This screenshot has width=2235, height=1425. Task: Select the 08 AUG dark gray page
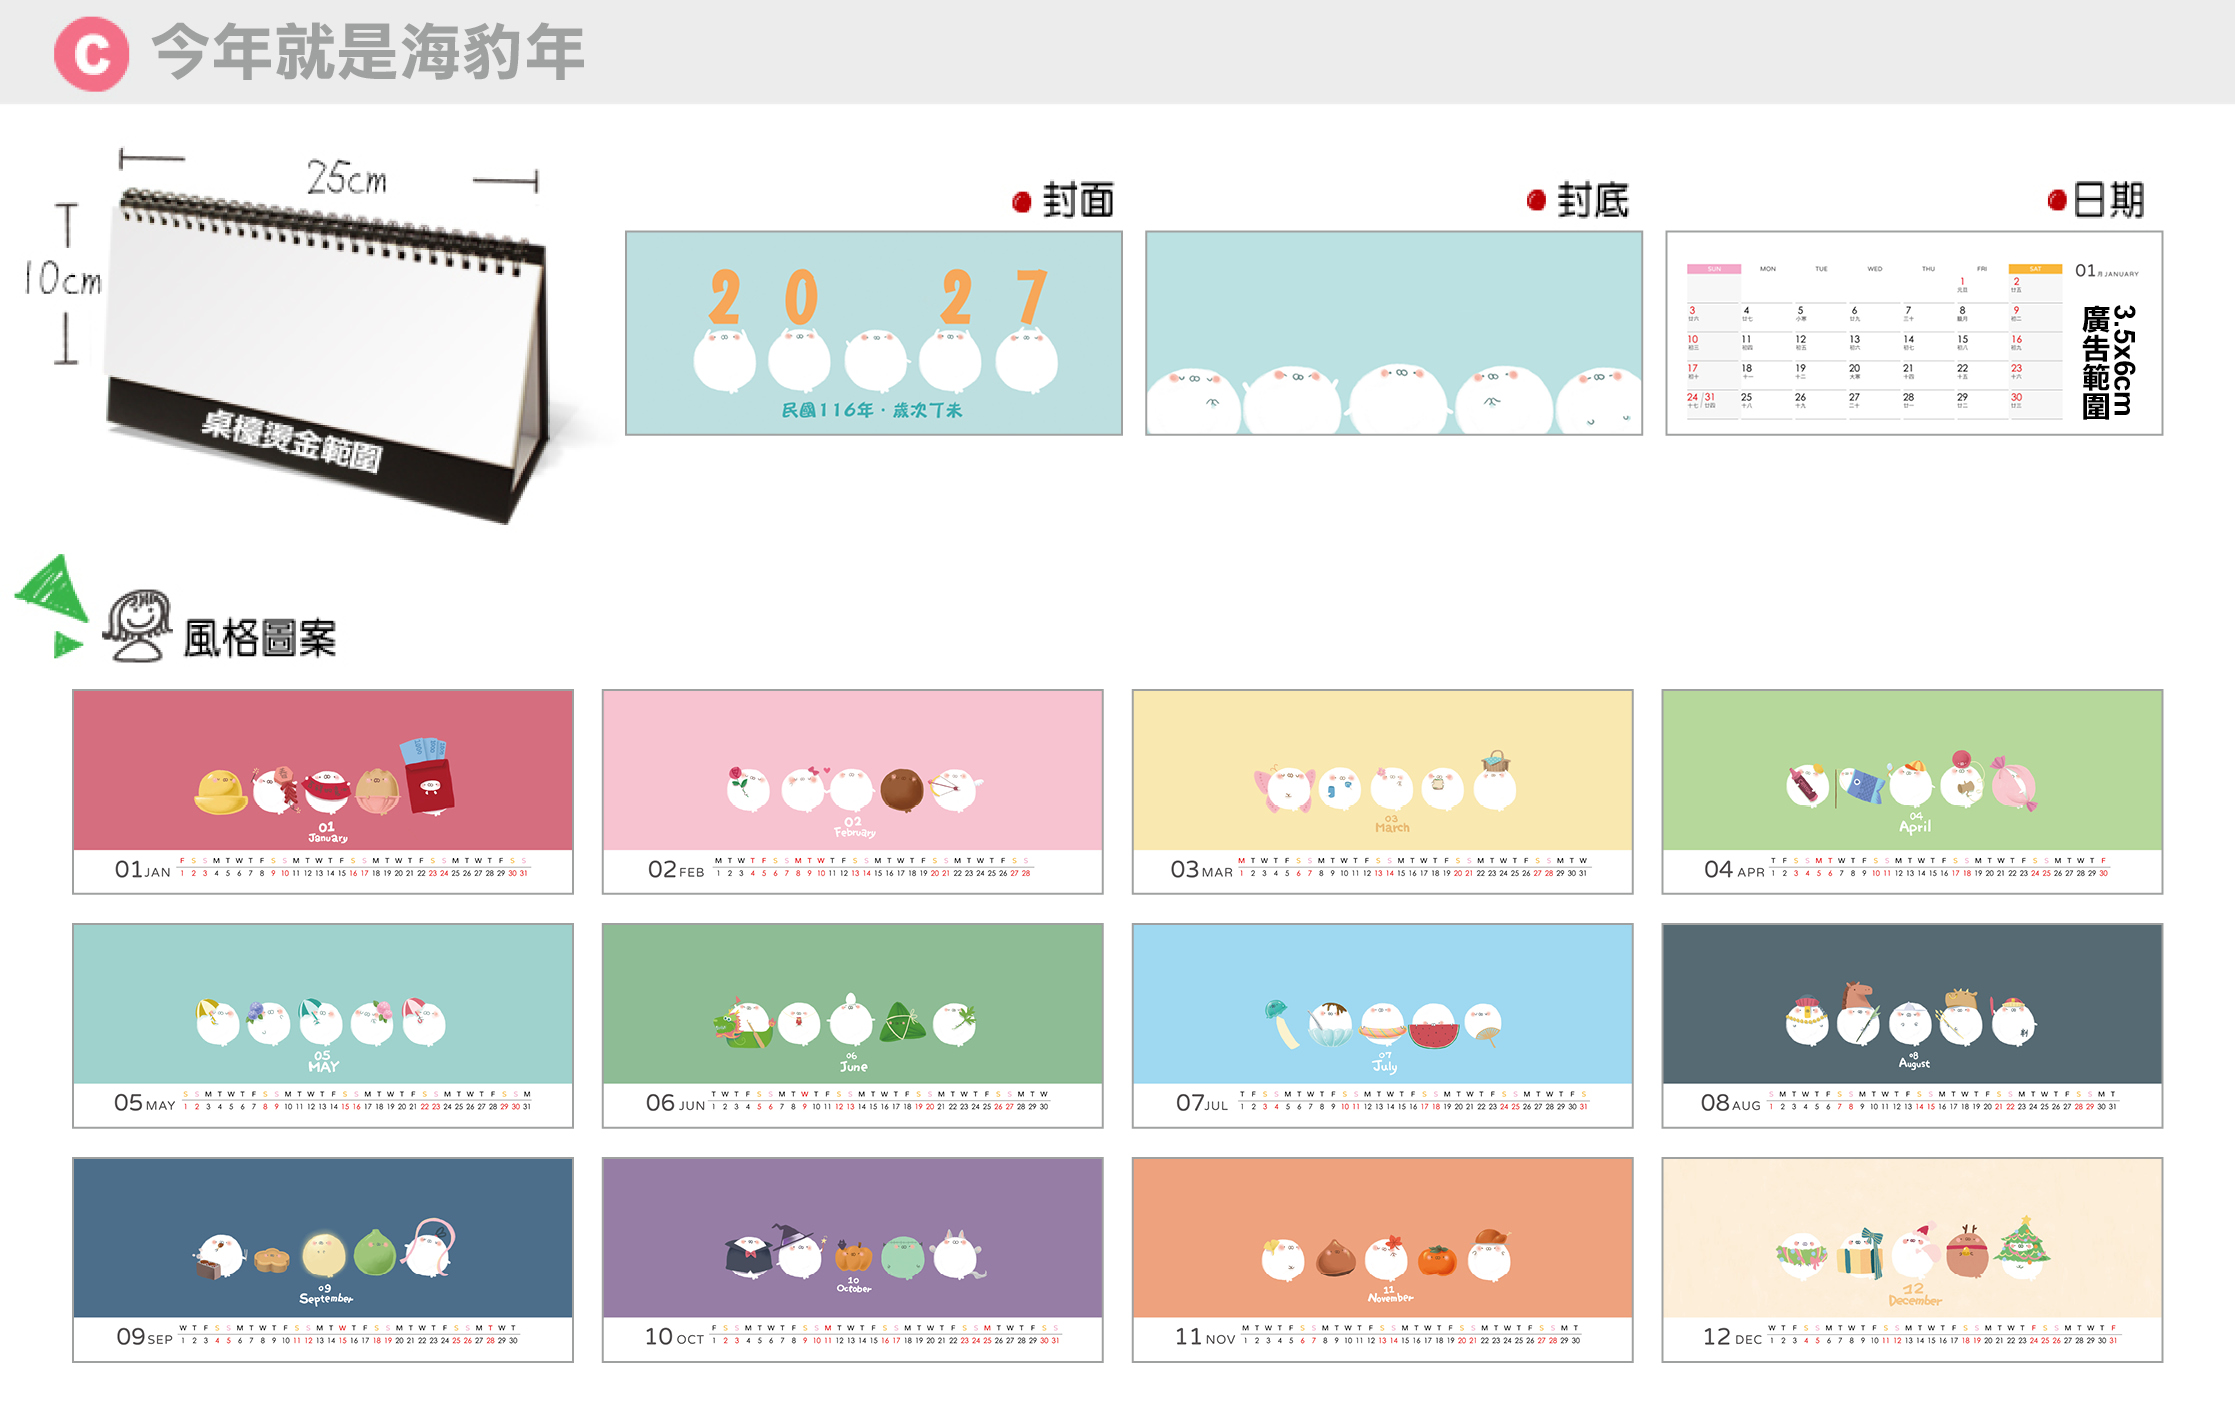coord(1912,1025)
